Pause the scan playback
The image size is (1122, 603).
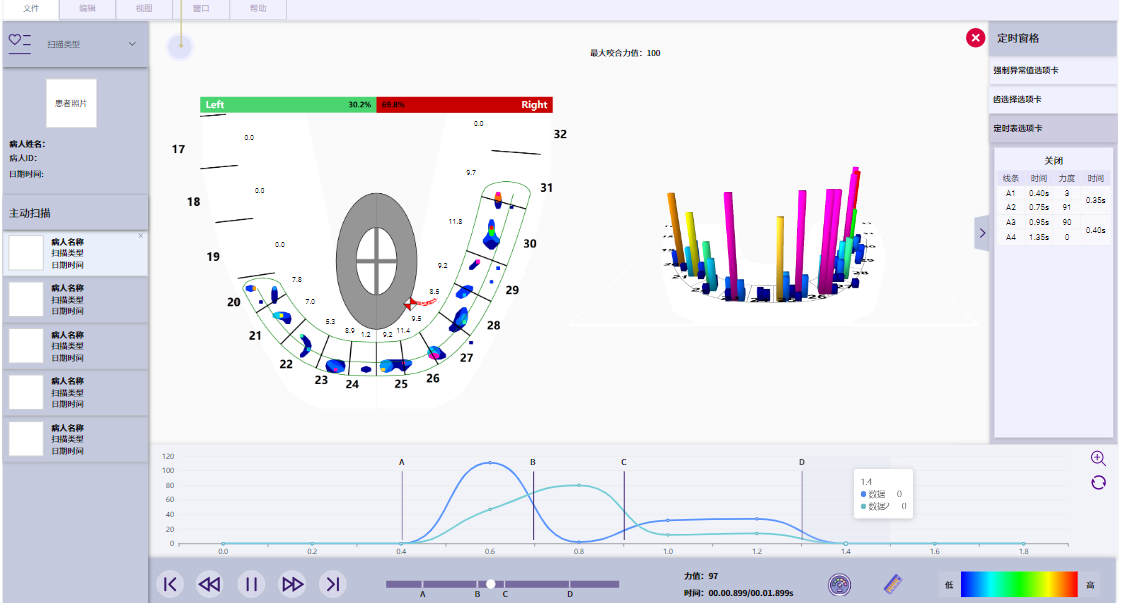click(x=251, y=584)
